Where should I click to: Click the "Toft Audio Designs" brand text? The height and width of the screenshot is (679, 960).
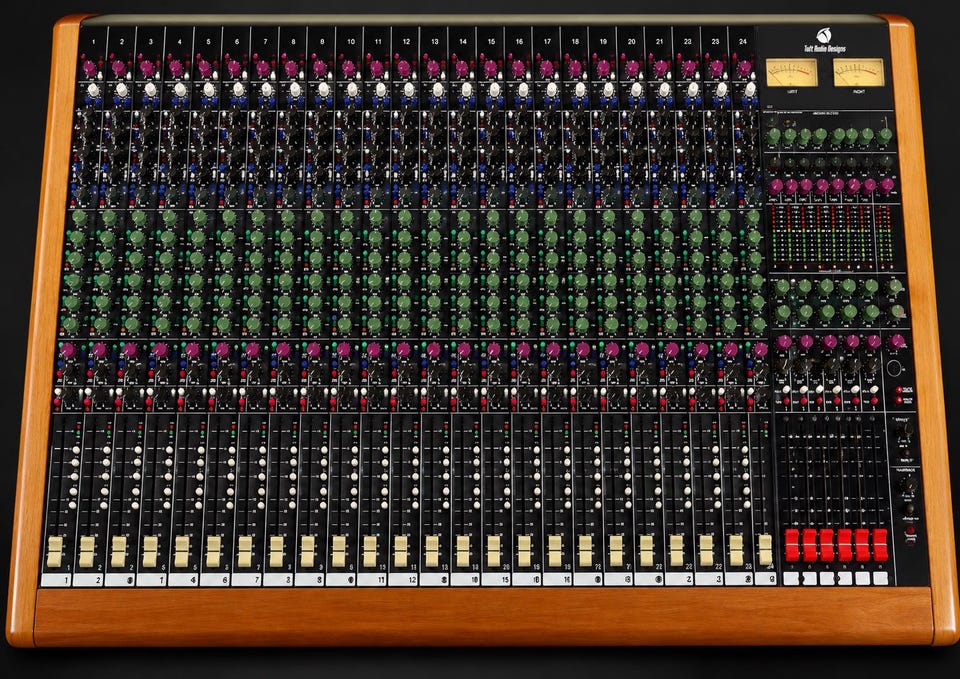tap(824, 48)
